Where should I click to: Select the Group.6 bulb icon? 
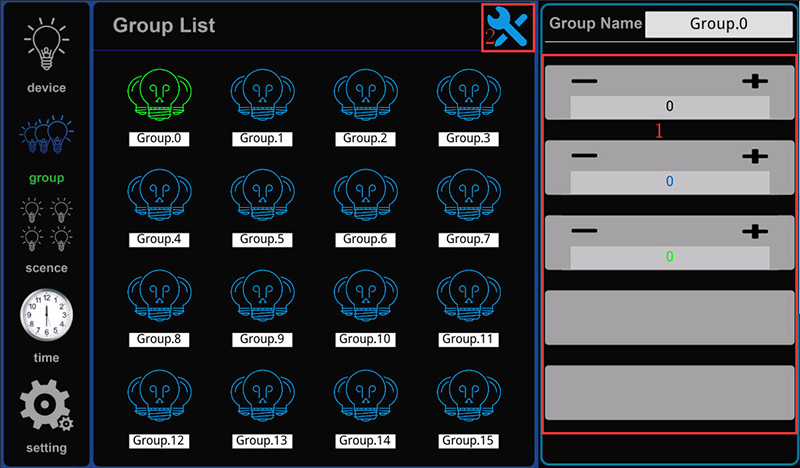tap(365, 195)
